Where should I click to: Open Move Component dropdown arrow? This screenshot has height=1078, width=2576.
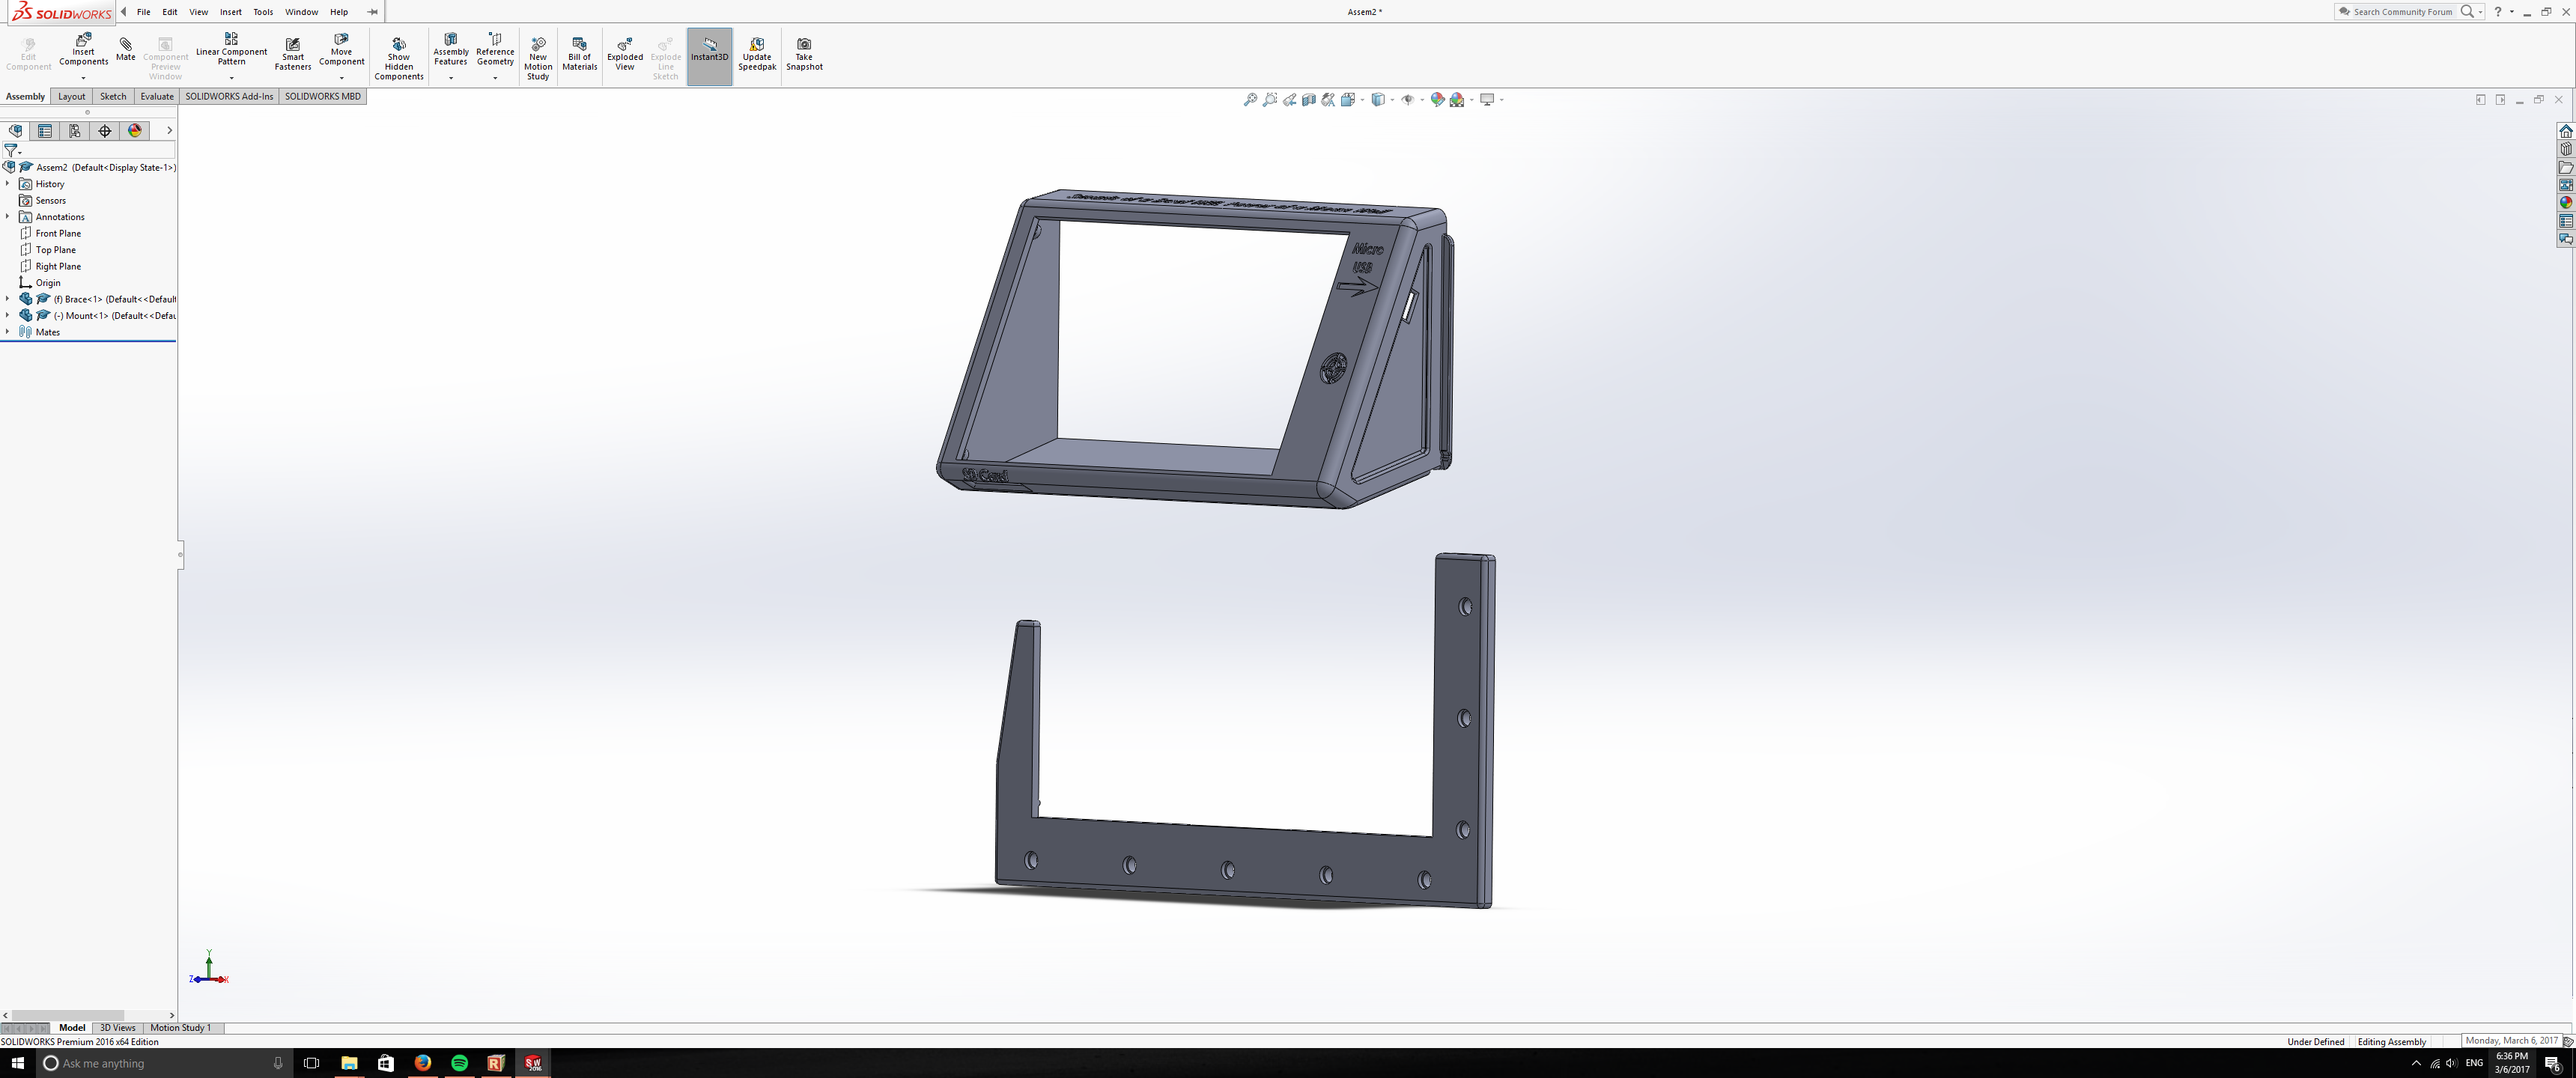pos(341,78)
